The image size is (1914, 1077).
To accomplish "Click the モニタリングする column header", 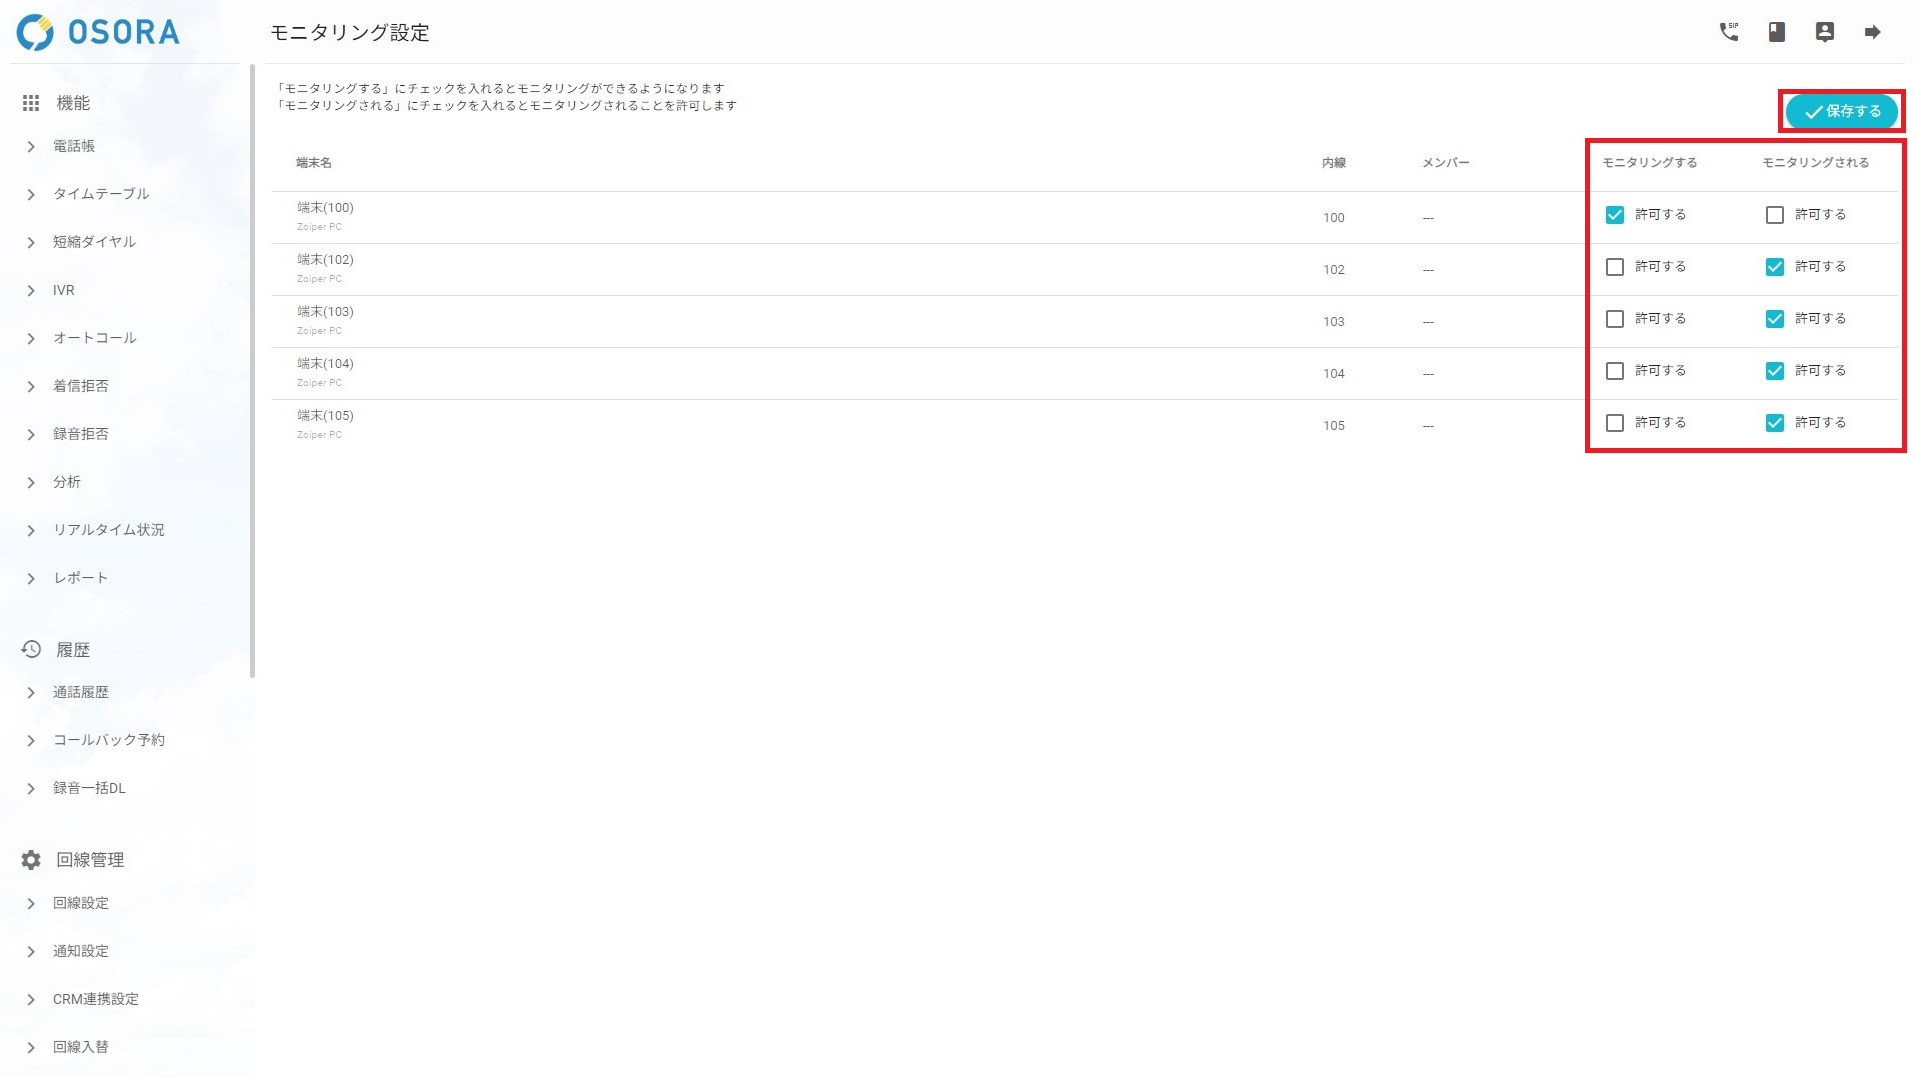I will 1649,163.
